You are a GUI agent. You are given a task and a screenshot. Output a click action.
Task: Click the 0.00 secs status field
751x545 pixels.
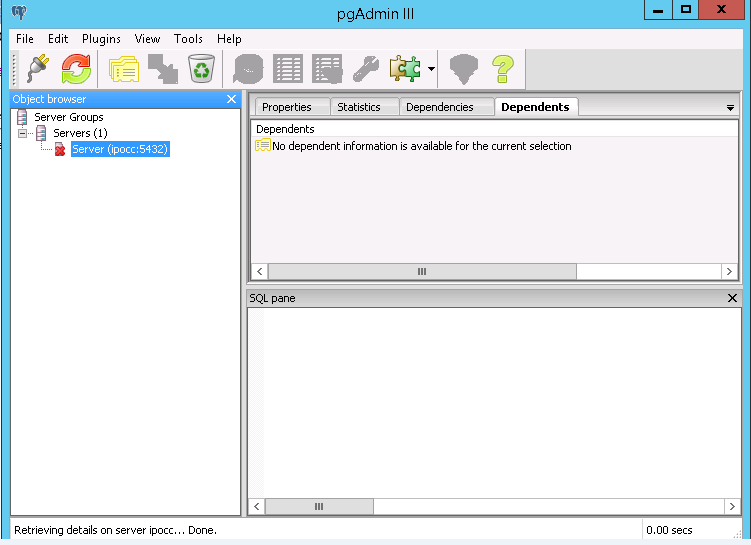tap(669, 530)
